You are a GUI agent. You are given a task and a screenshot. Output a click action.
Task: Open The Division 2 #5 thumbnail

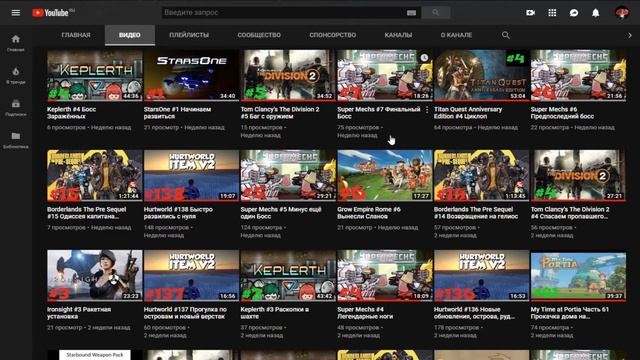[x=288, y=75]
